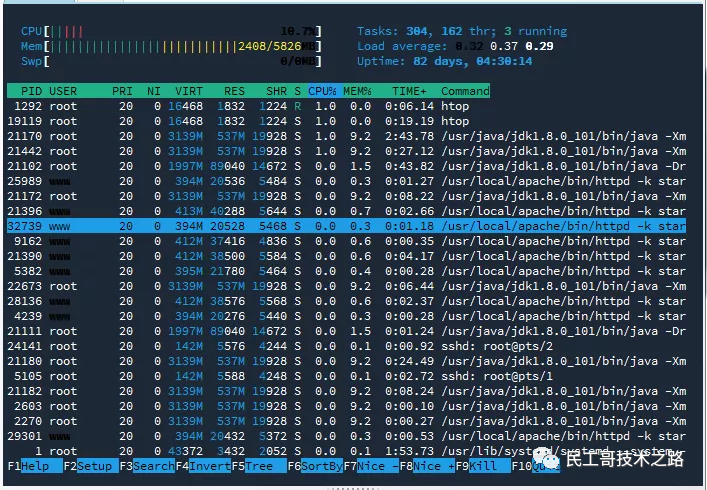Select the systemd process row PID 1
The width and height of the screenshot is (707, 490).
[346, 451]
